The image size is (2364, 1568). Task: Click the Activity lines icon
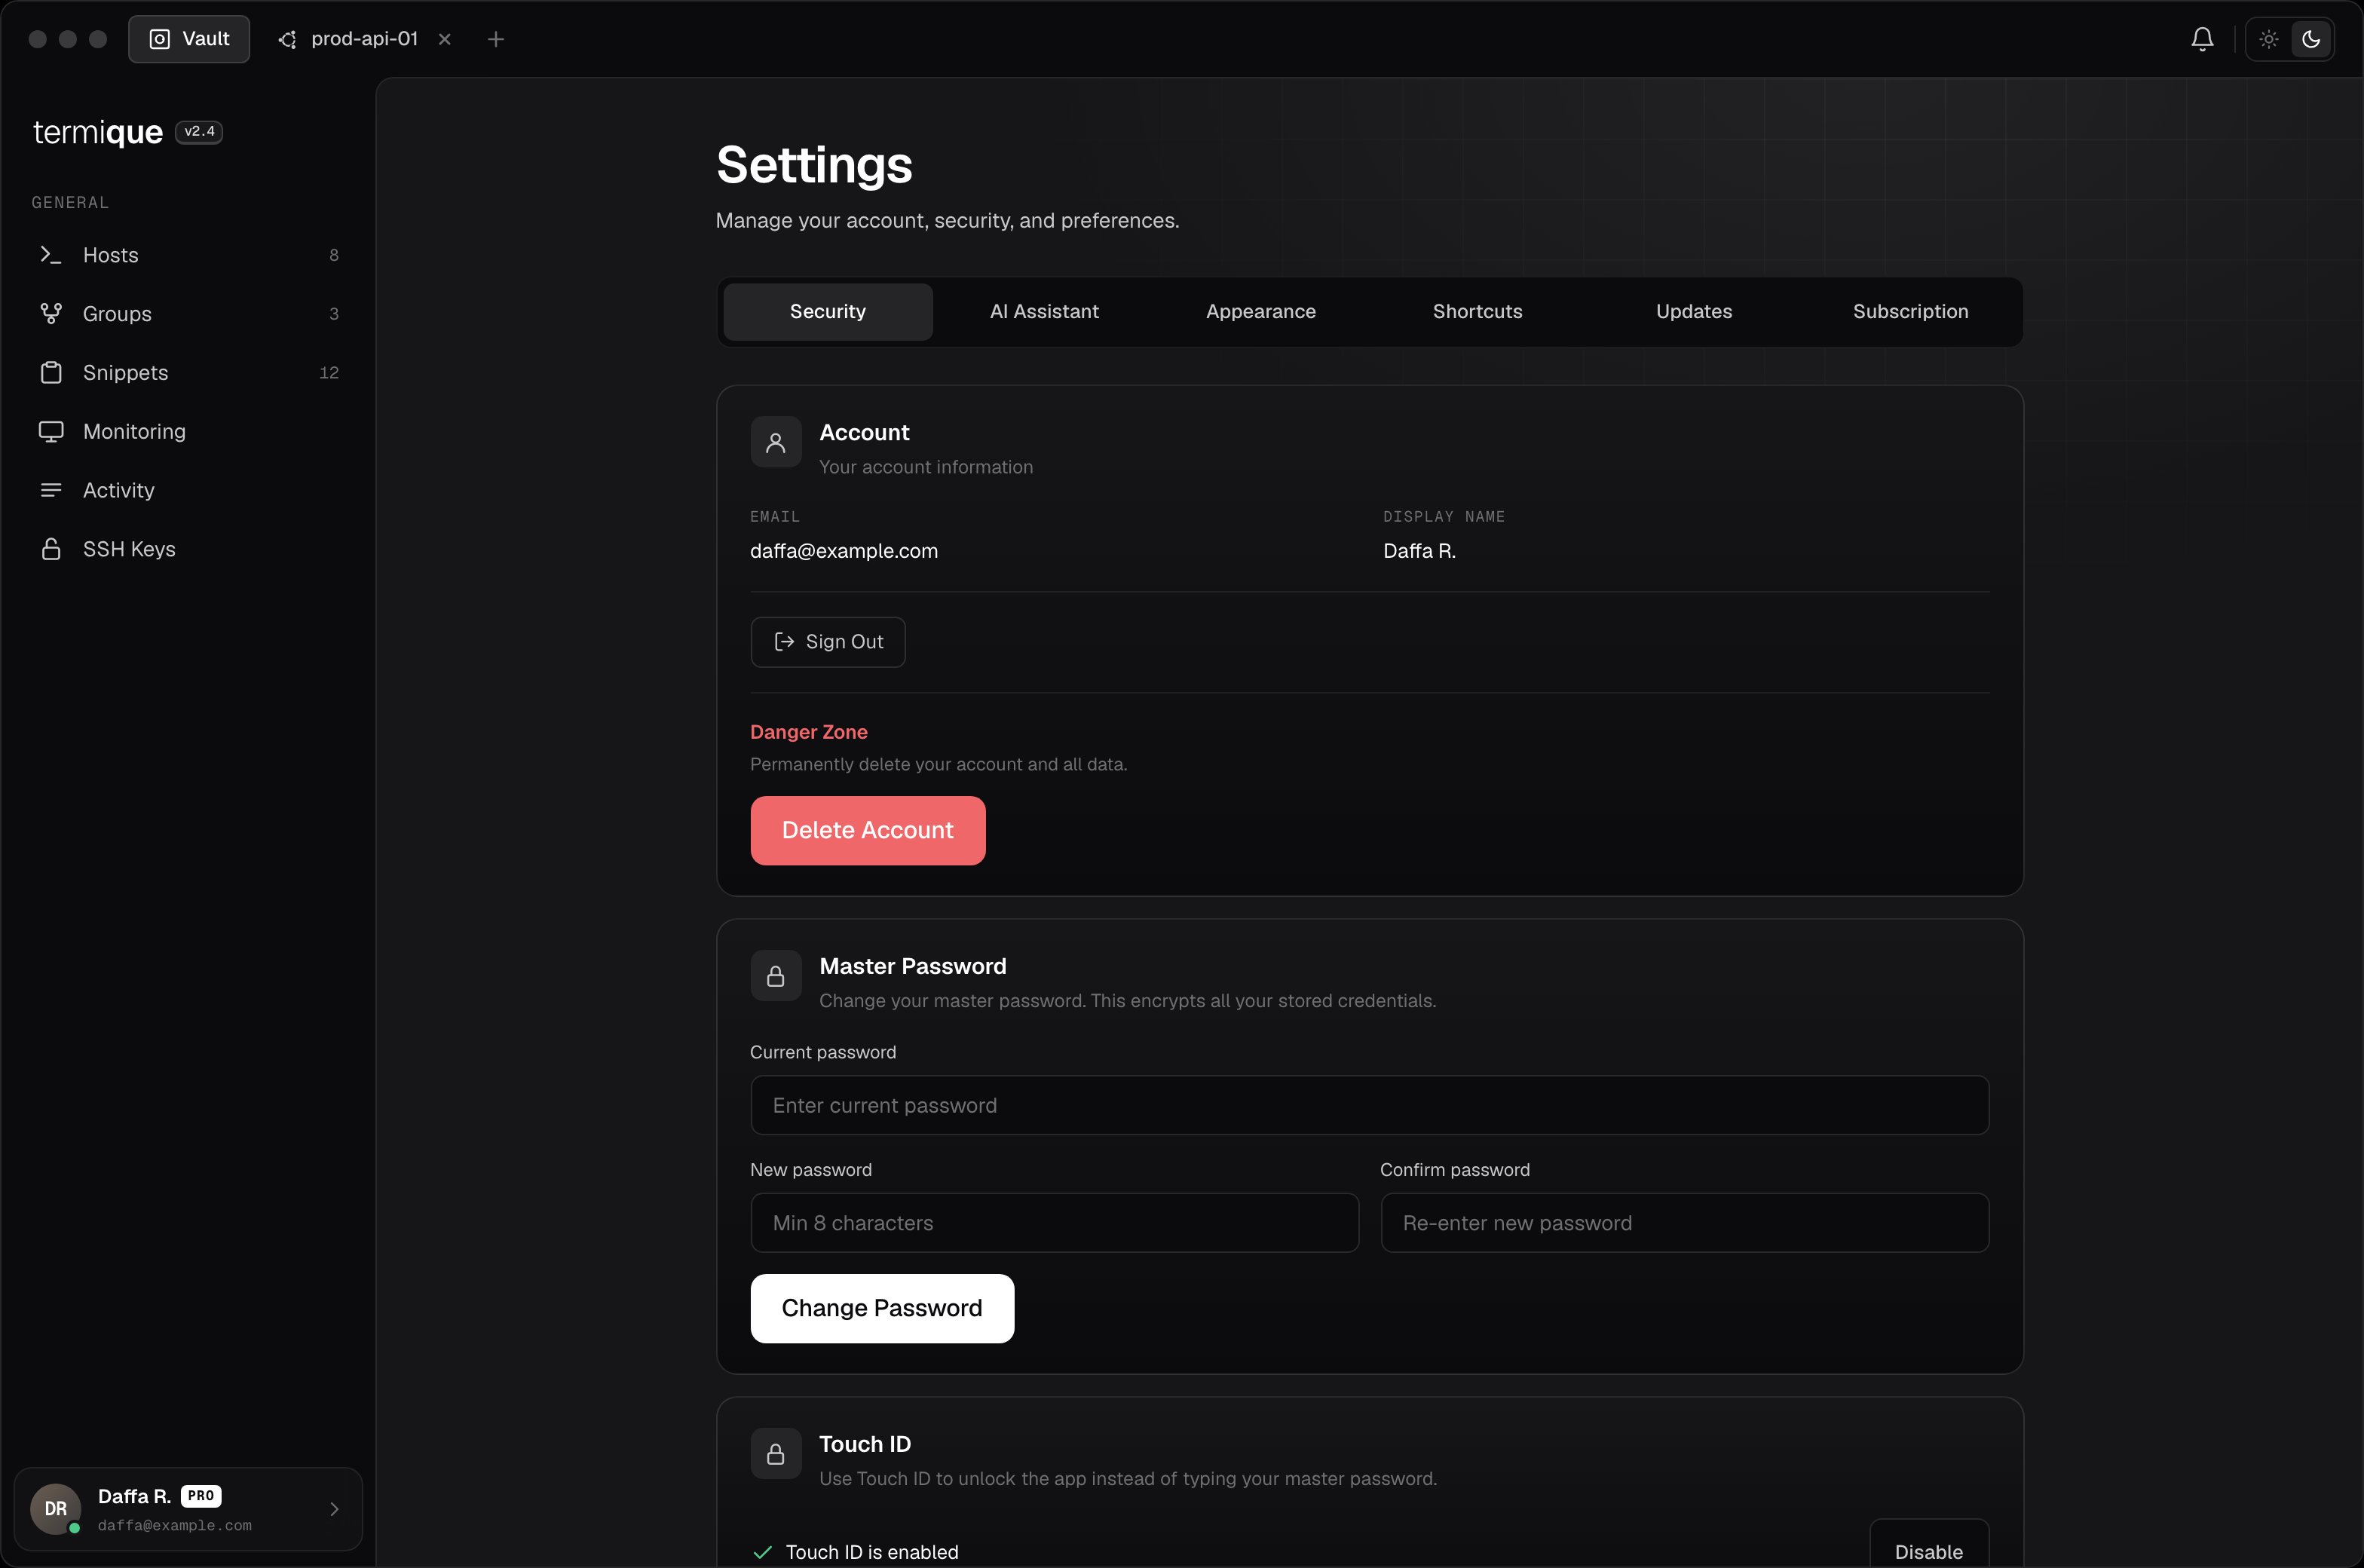[x=51, y=490]
